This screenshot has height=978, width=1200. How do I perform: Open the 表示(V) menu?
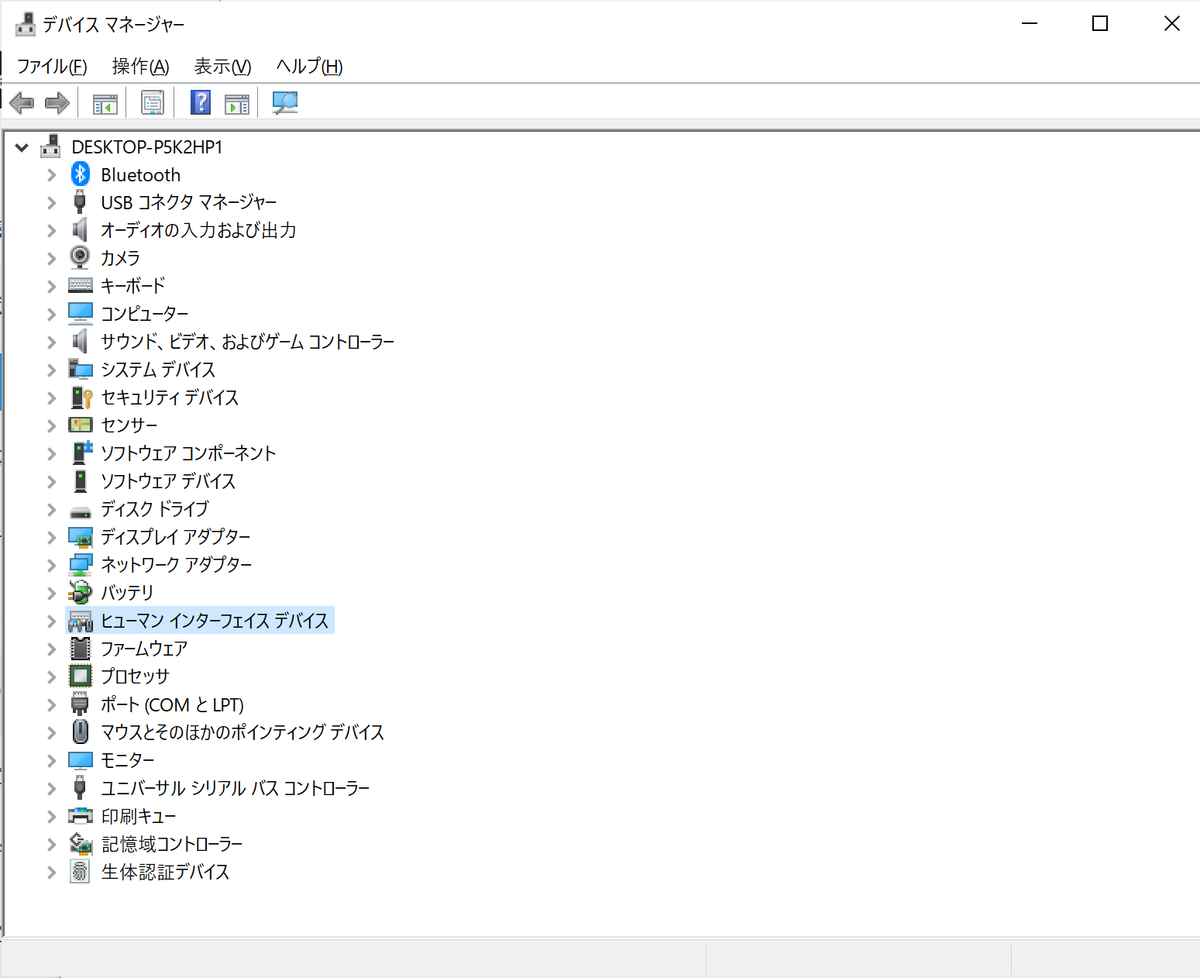[x=222, y=66]
